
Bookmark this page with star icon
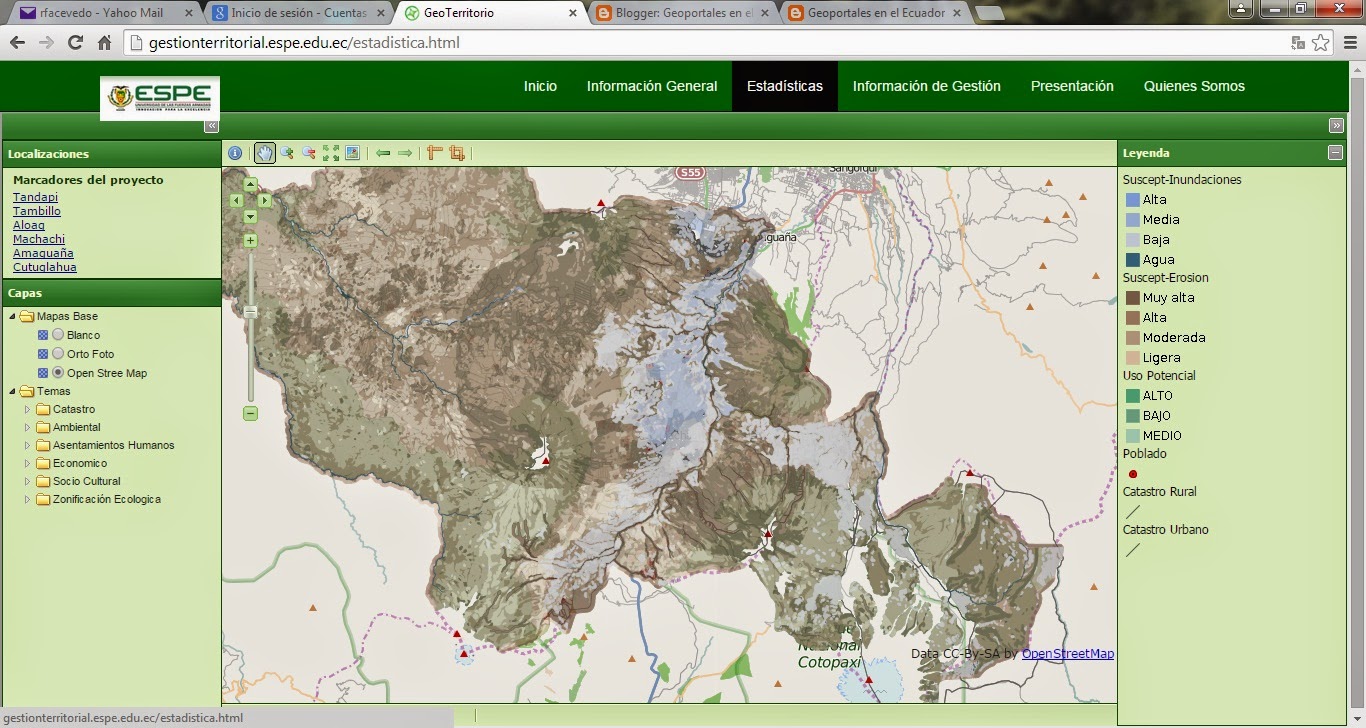(x=1321, y=43)
